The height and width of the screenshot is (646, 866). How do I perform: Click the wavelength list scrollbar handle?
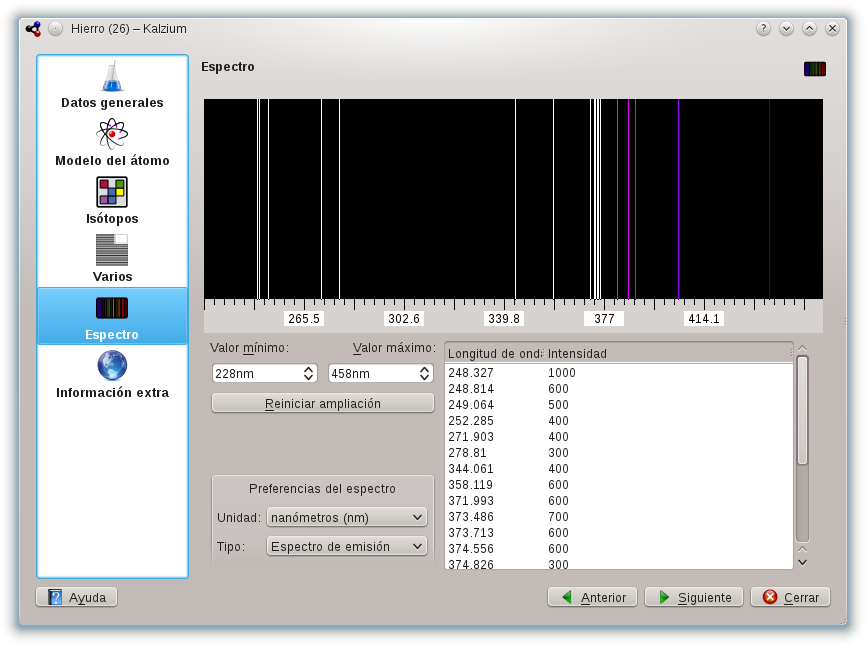(x=803, y=410)
